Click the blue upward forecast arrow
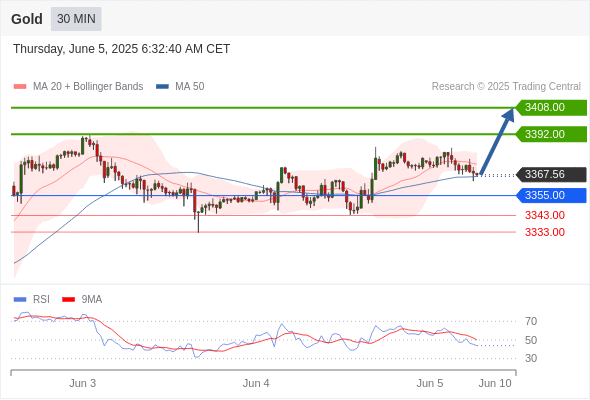590x400 pixels. tap(497, 141)
